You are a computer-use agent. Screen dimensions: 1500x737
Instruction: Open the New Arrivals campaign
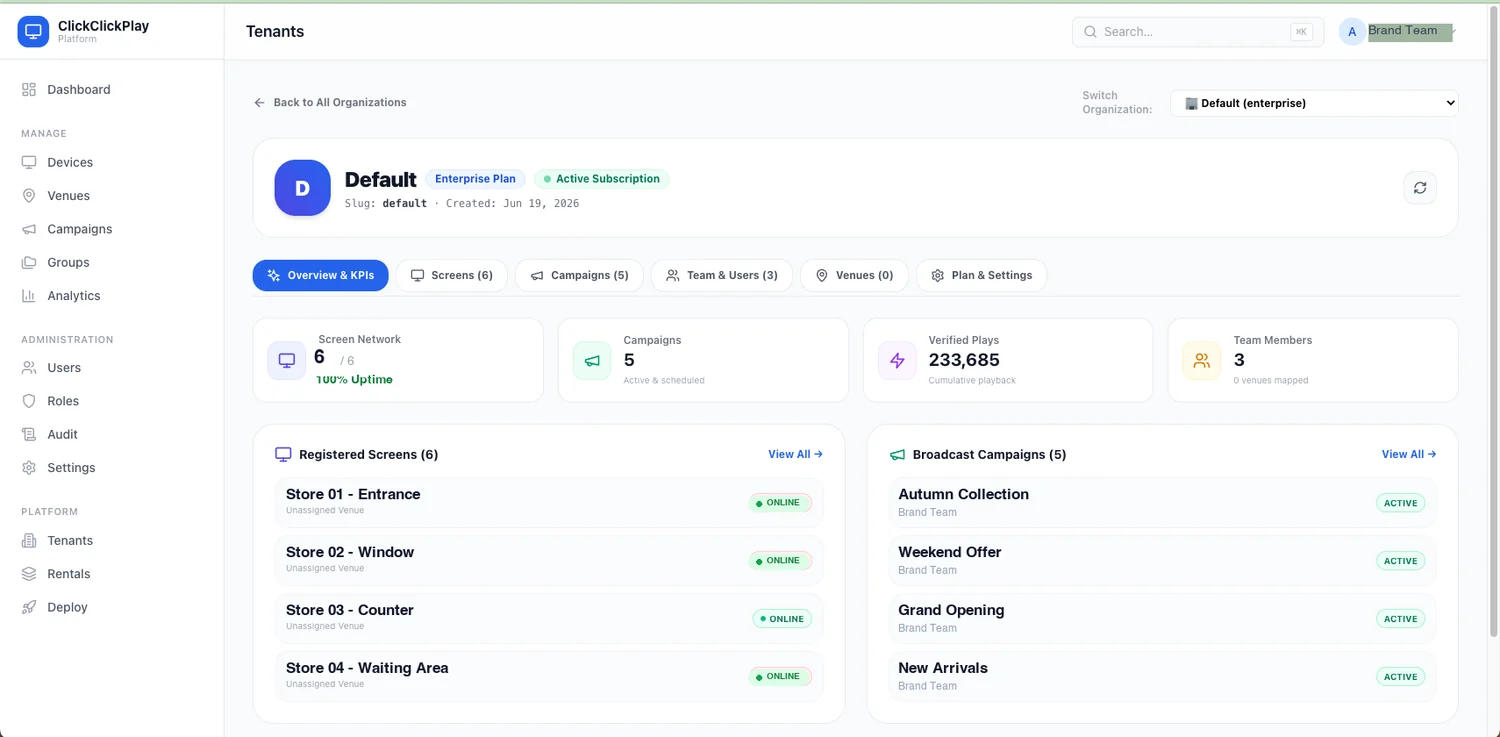1163,676
